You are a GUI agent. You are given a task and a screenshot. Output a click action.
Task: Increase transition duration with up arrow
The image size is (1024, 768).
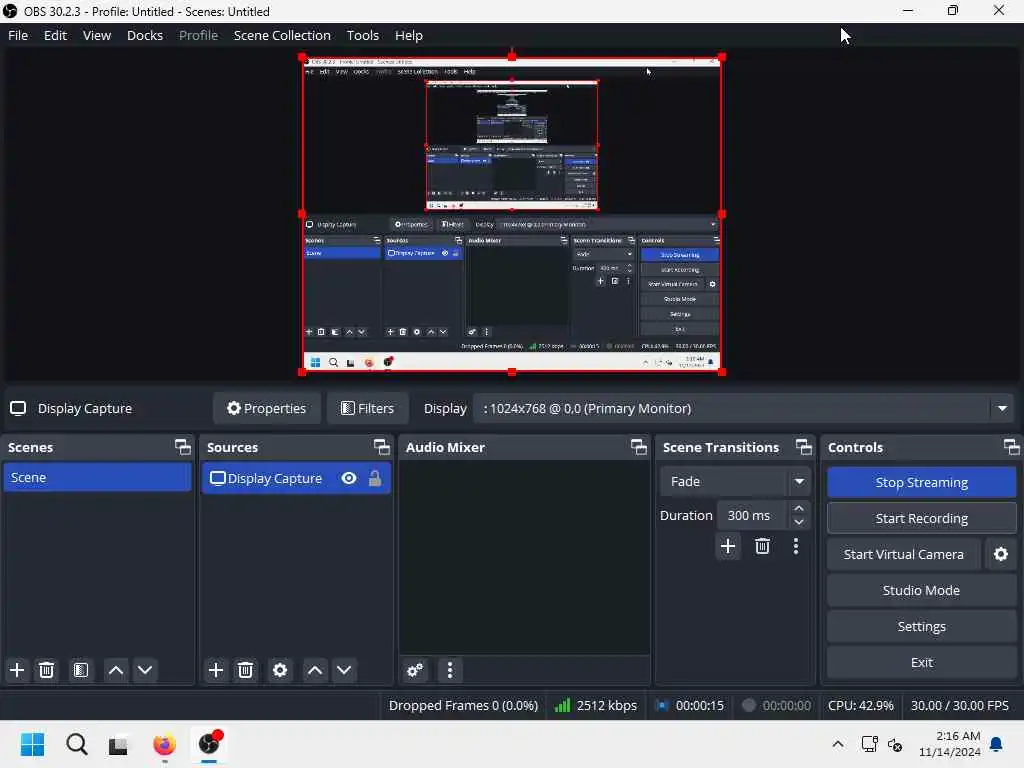coord(799,508)
